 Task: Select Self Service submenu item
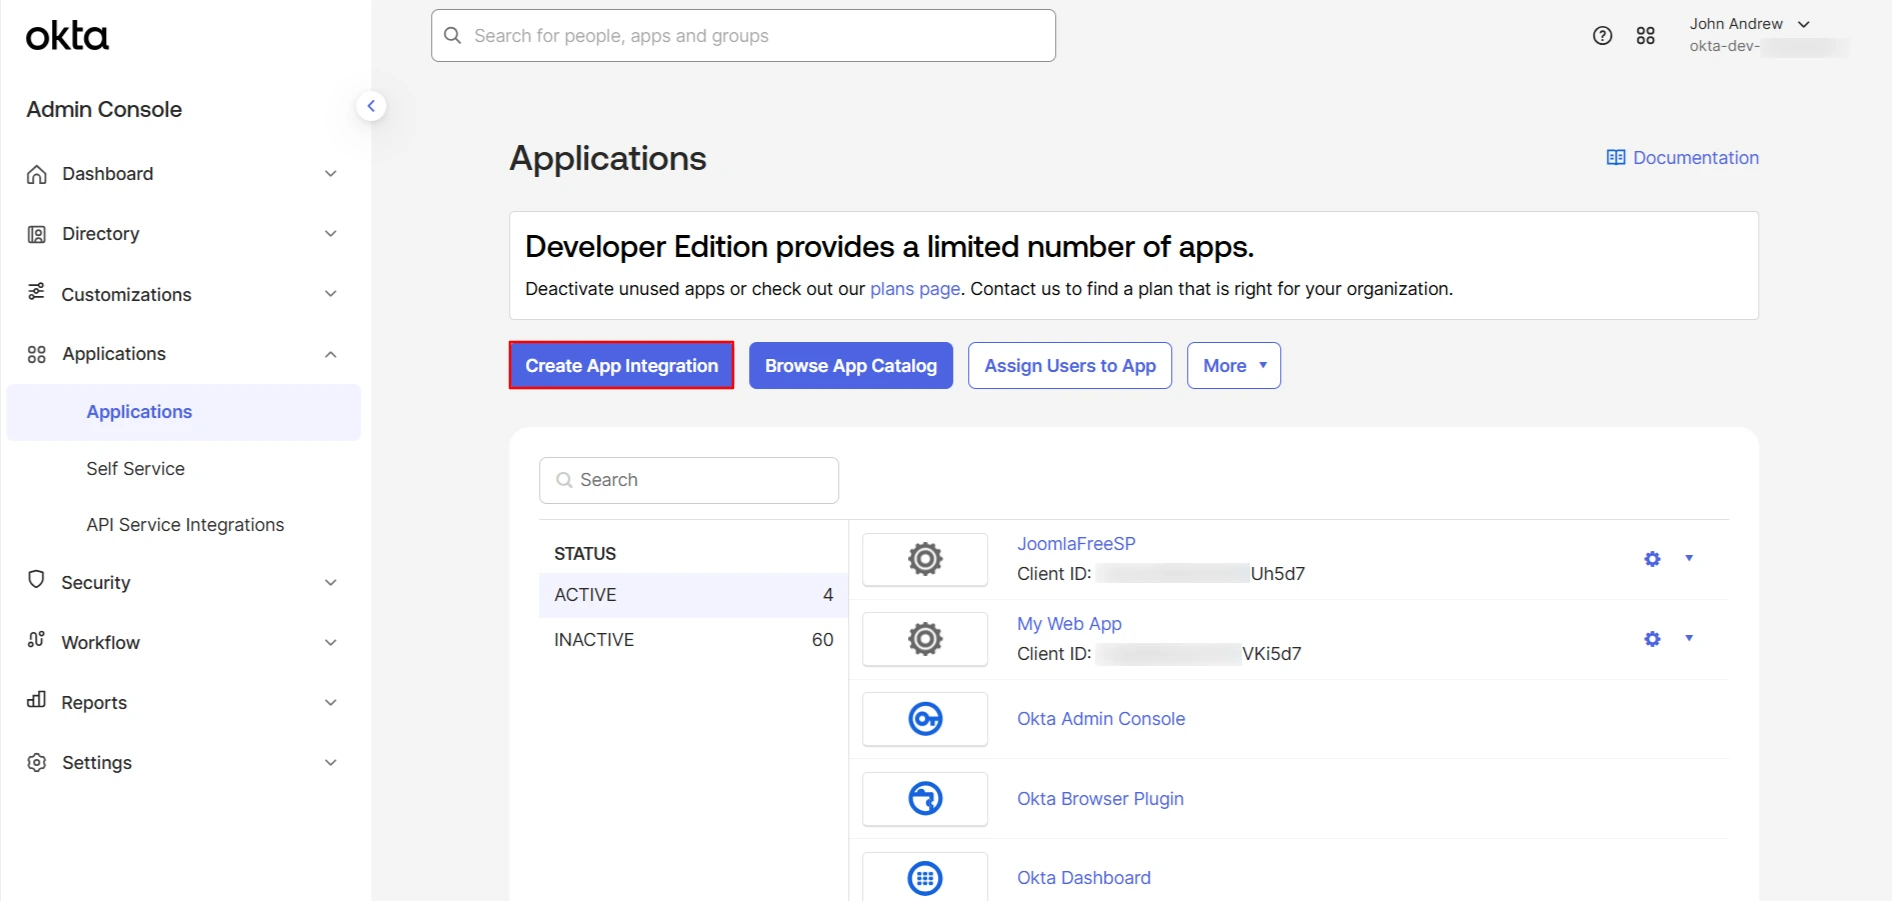click(135, 469)
